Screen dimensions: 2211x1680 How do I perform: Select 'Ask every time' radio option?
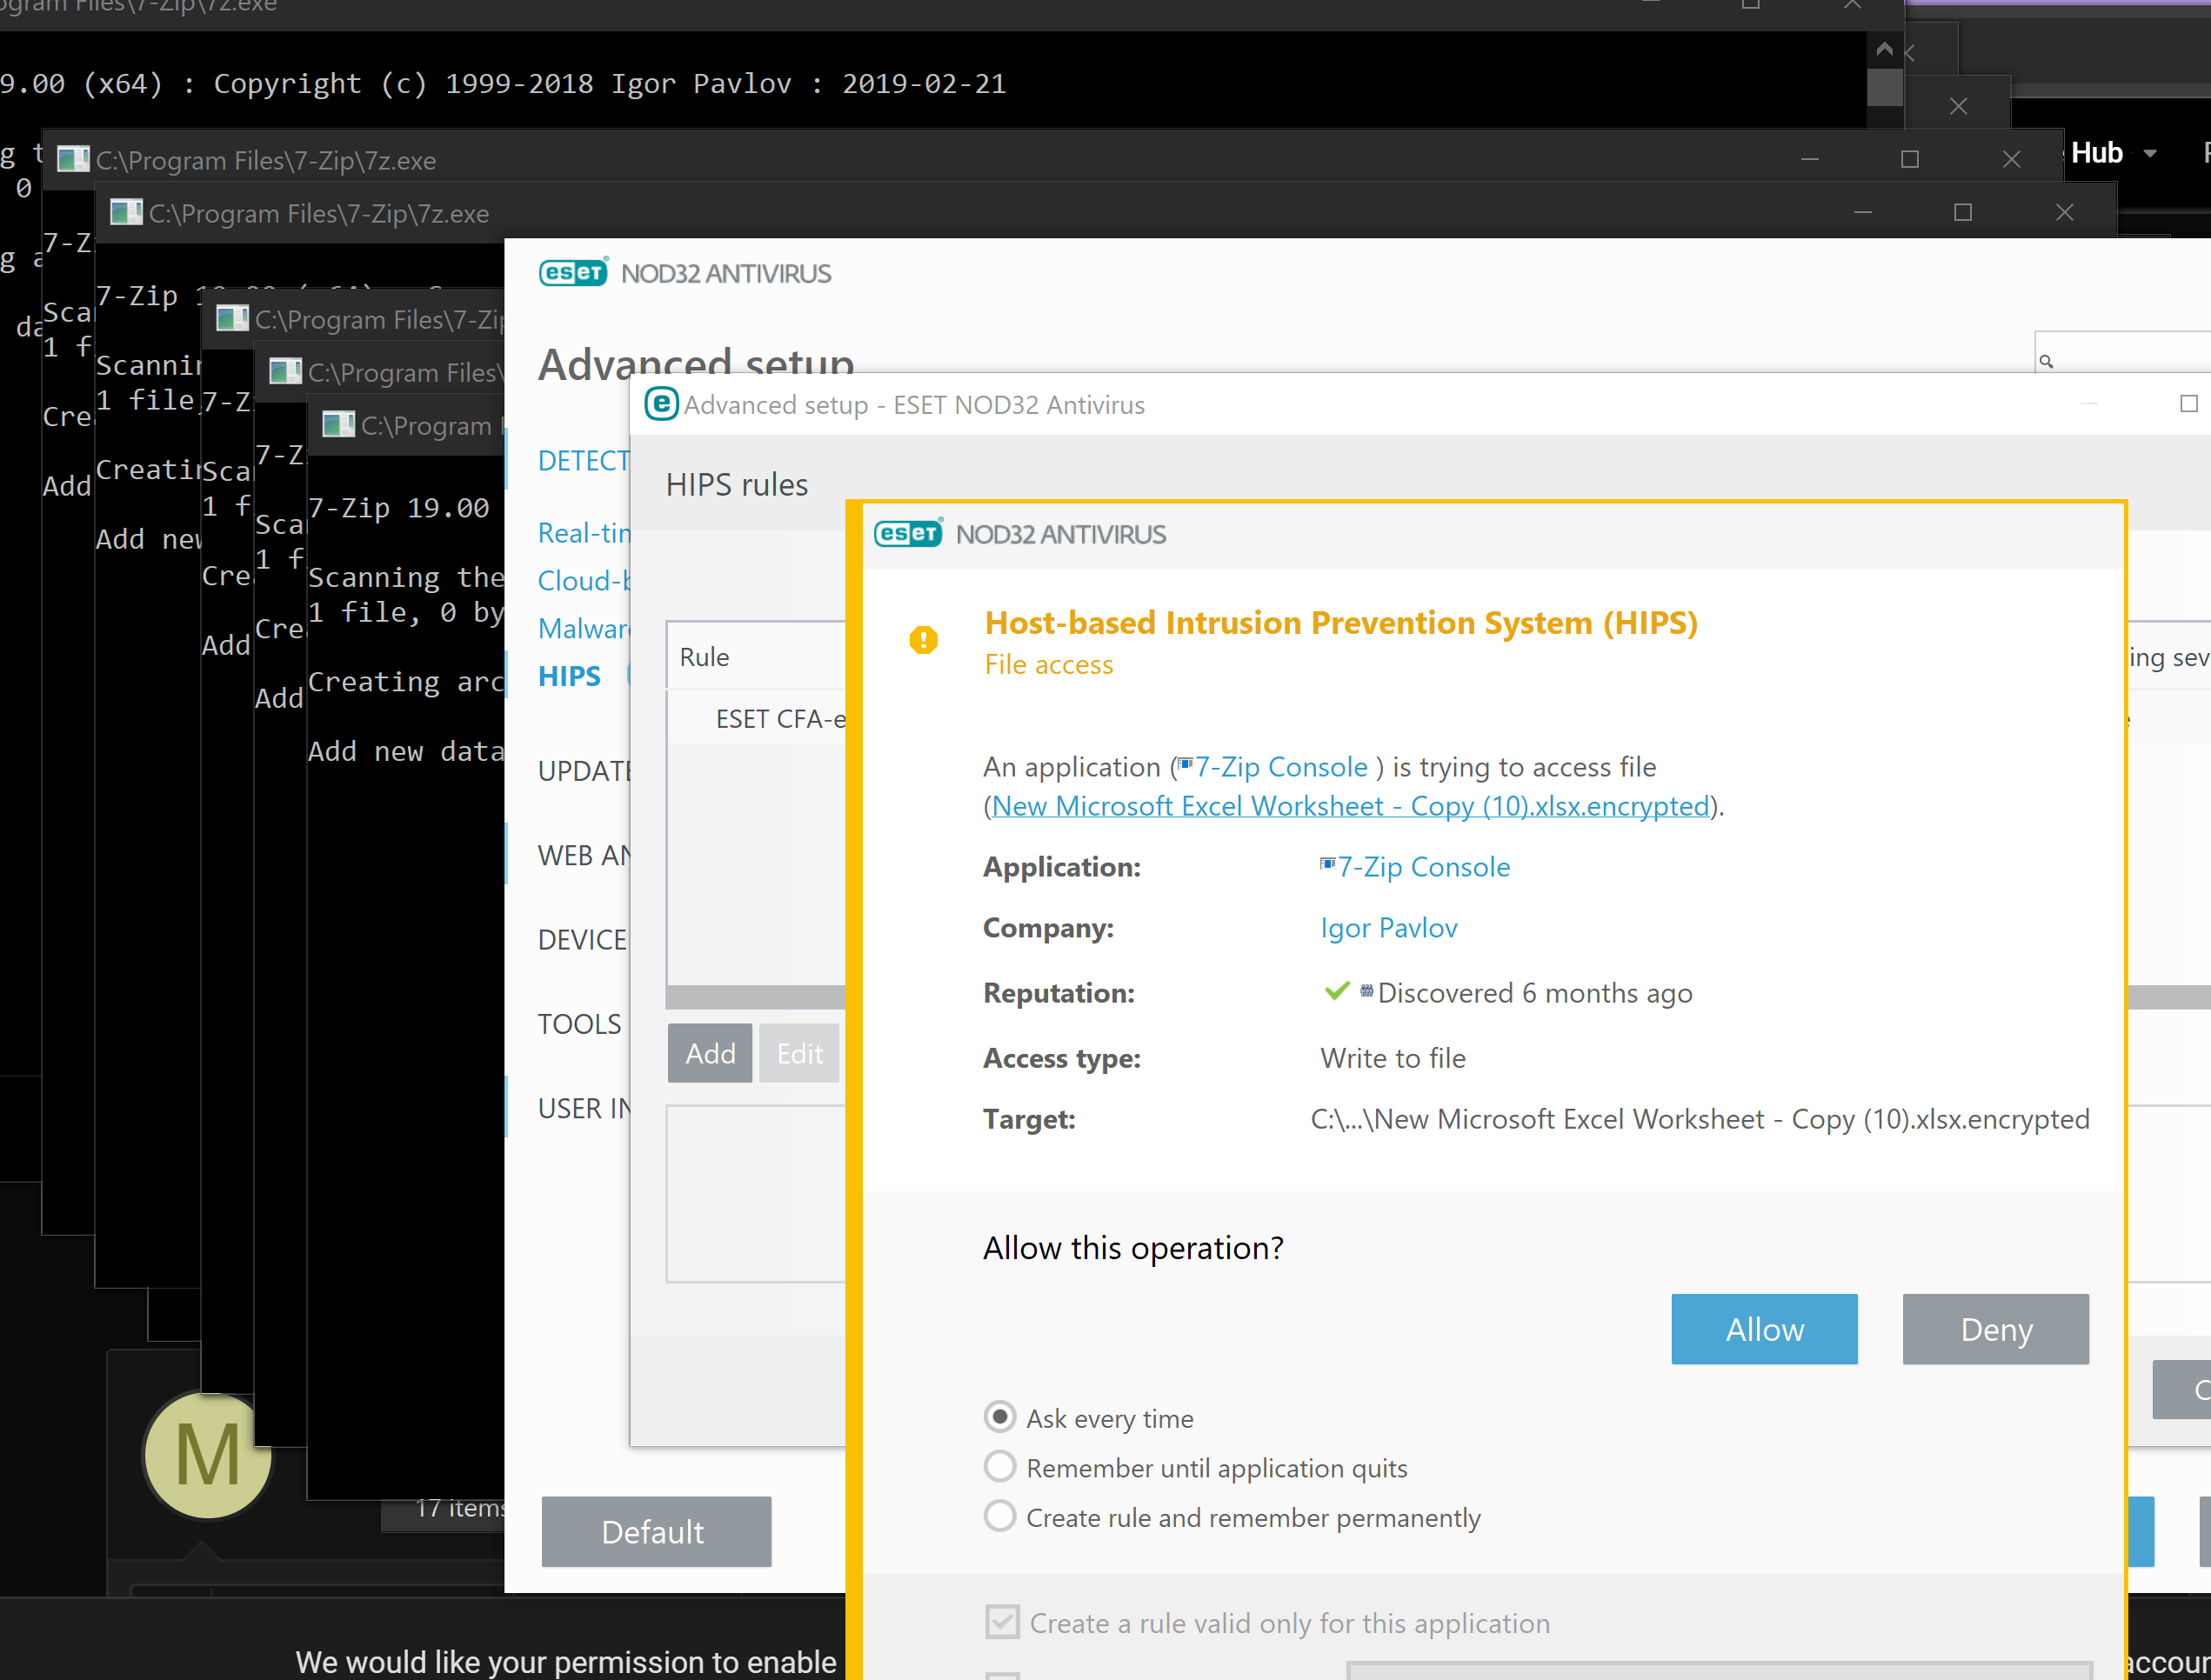(1000, 1417)
